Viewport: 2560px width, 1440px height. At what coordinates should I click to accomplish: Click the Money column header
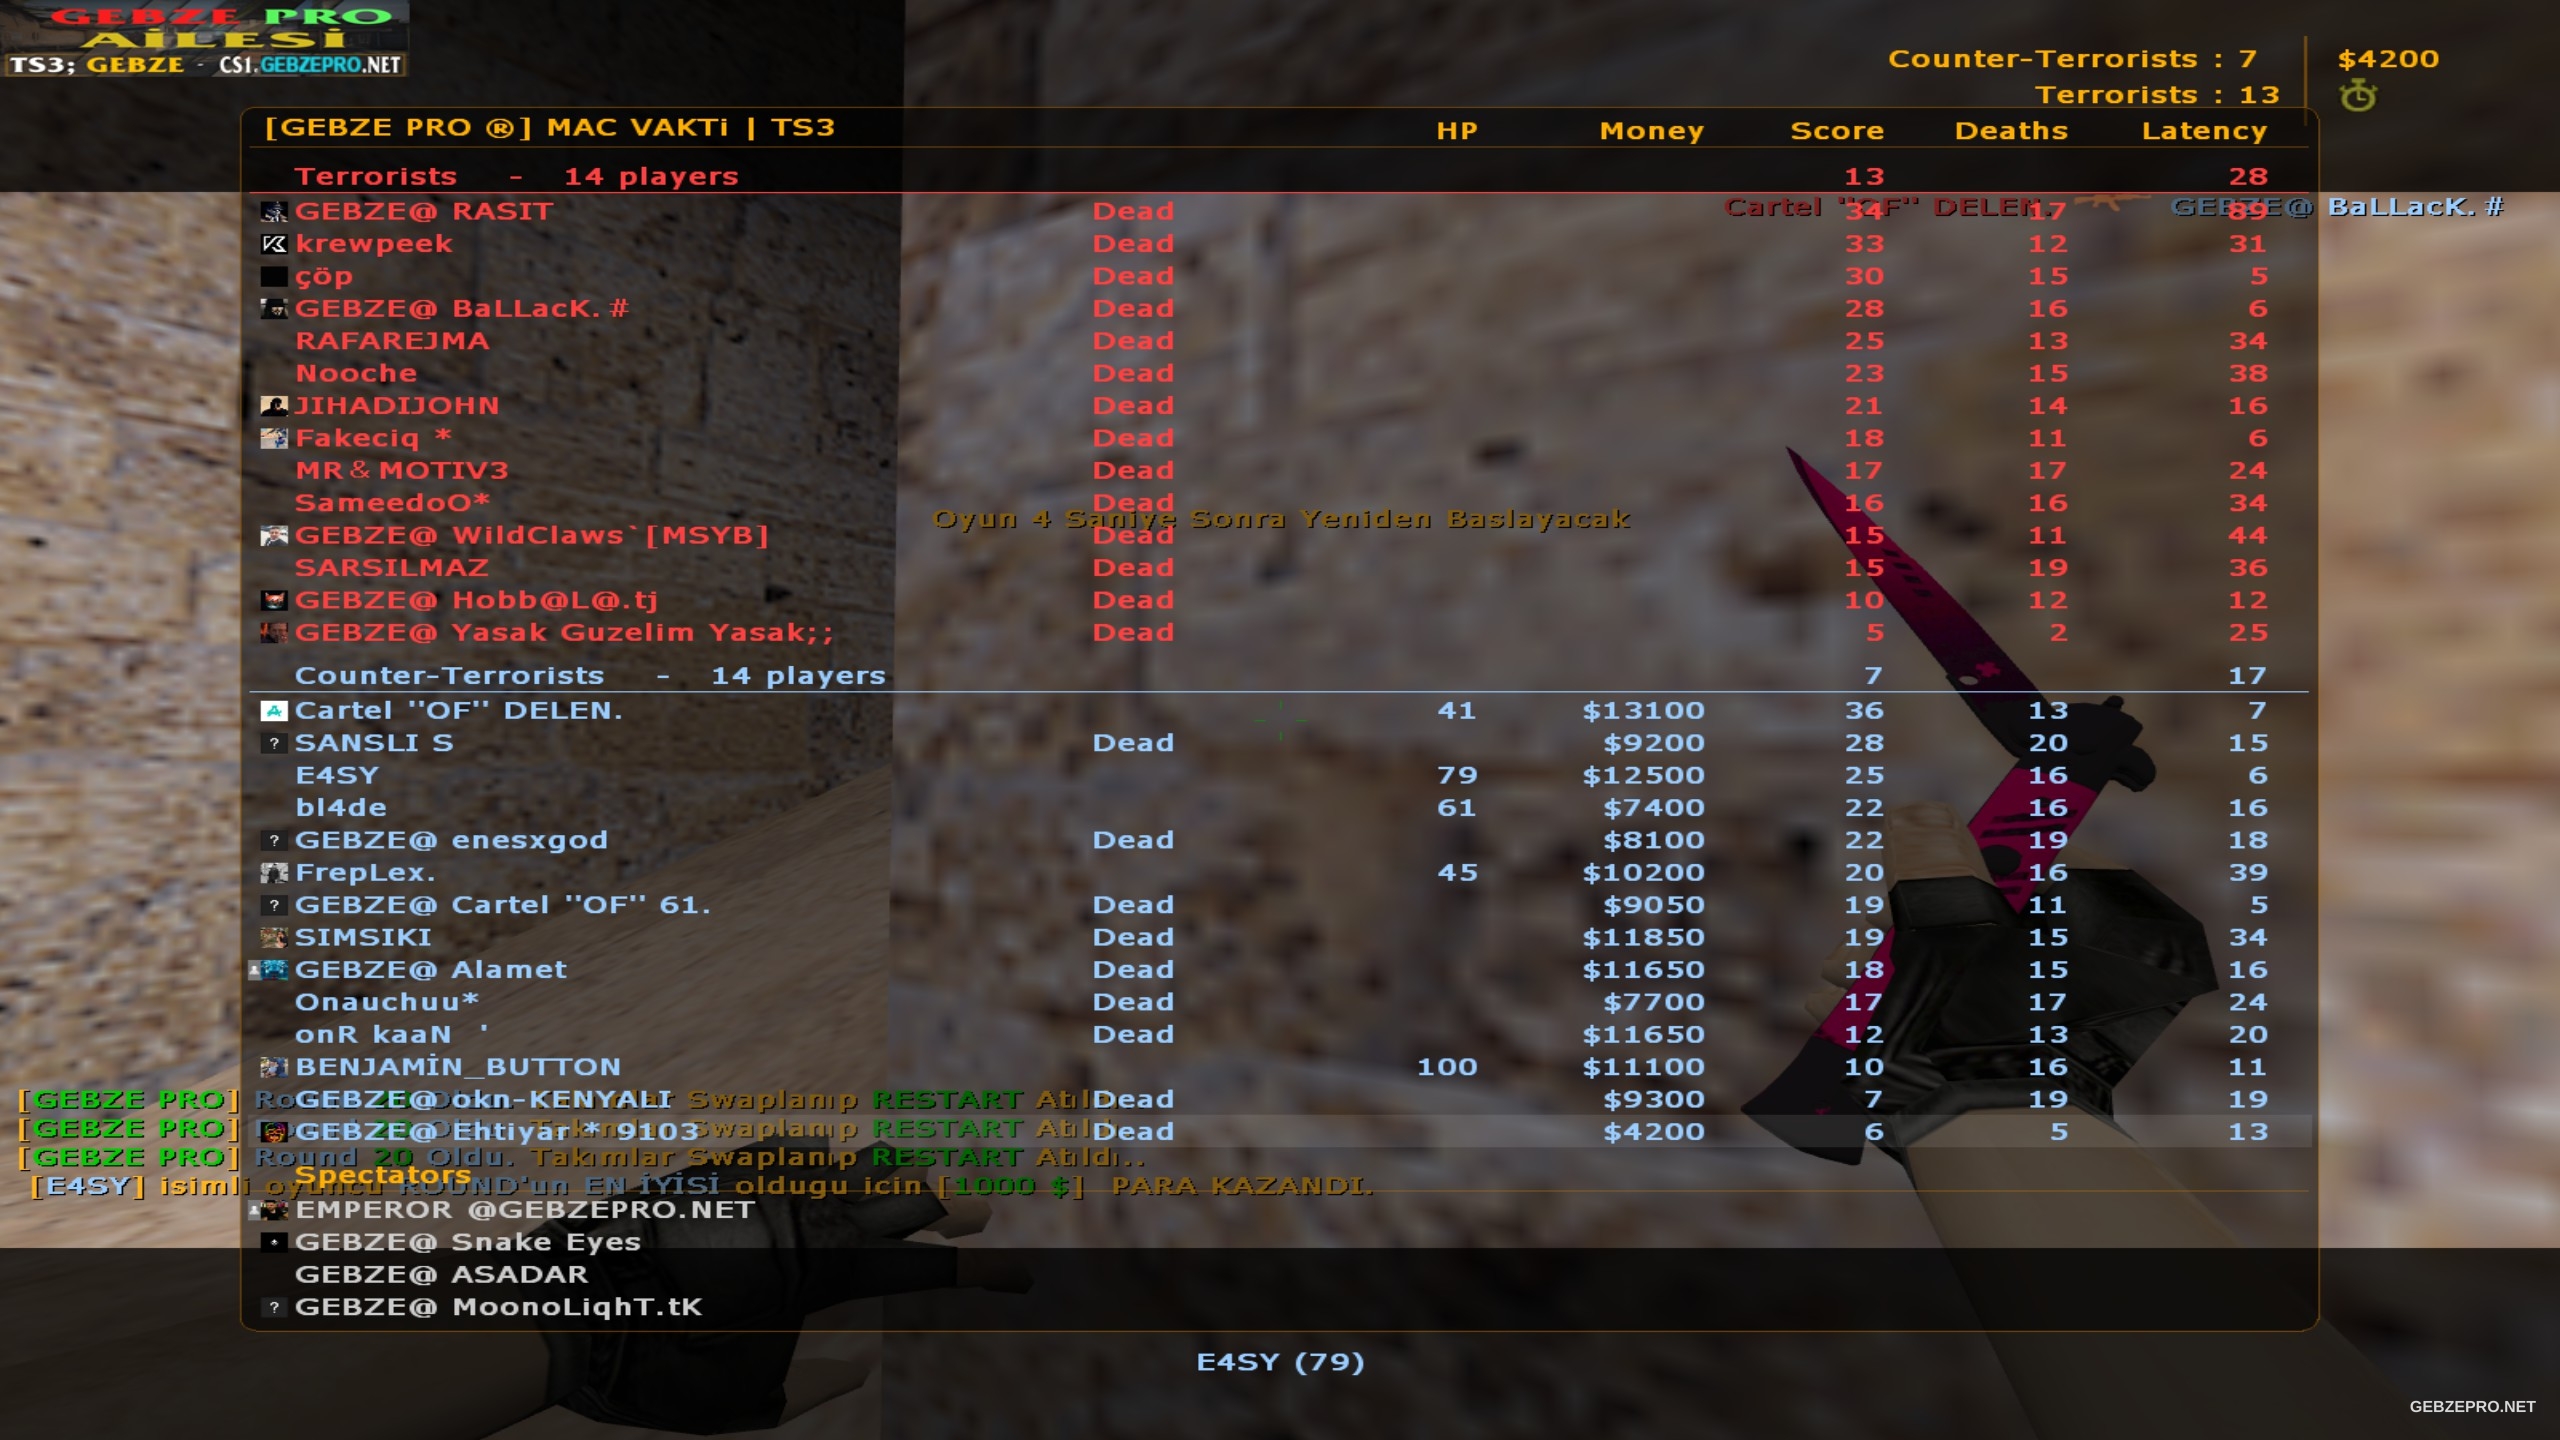pos(1651,131)
